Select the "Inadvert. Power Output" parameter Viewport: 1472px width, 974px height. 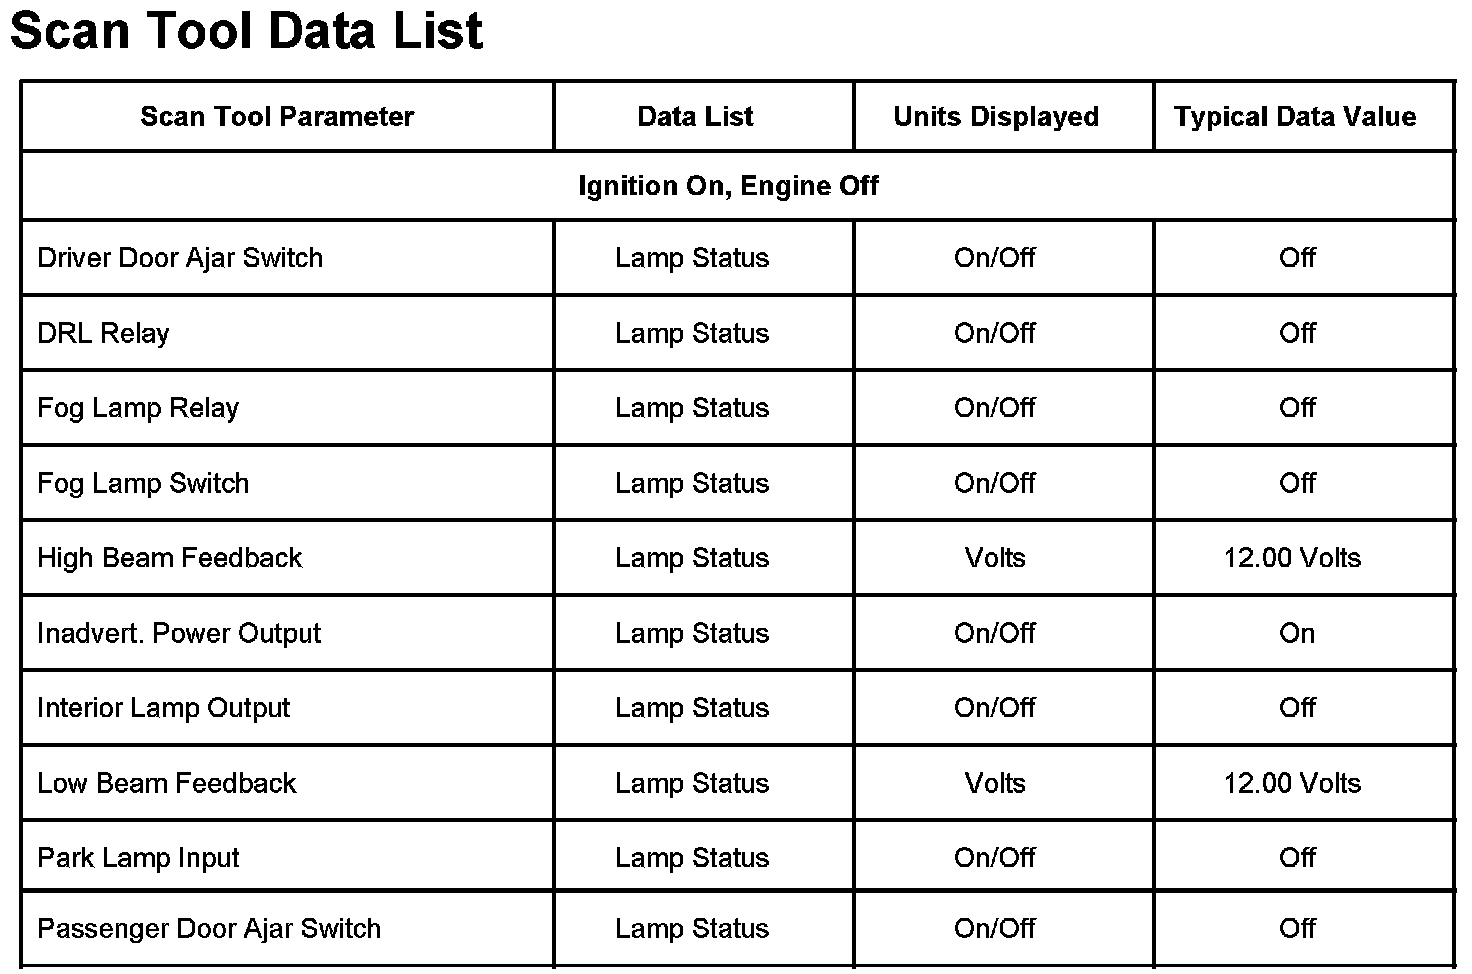click(x=179, y=633)
